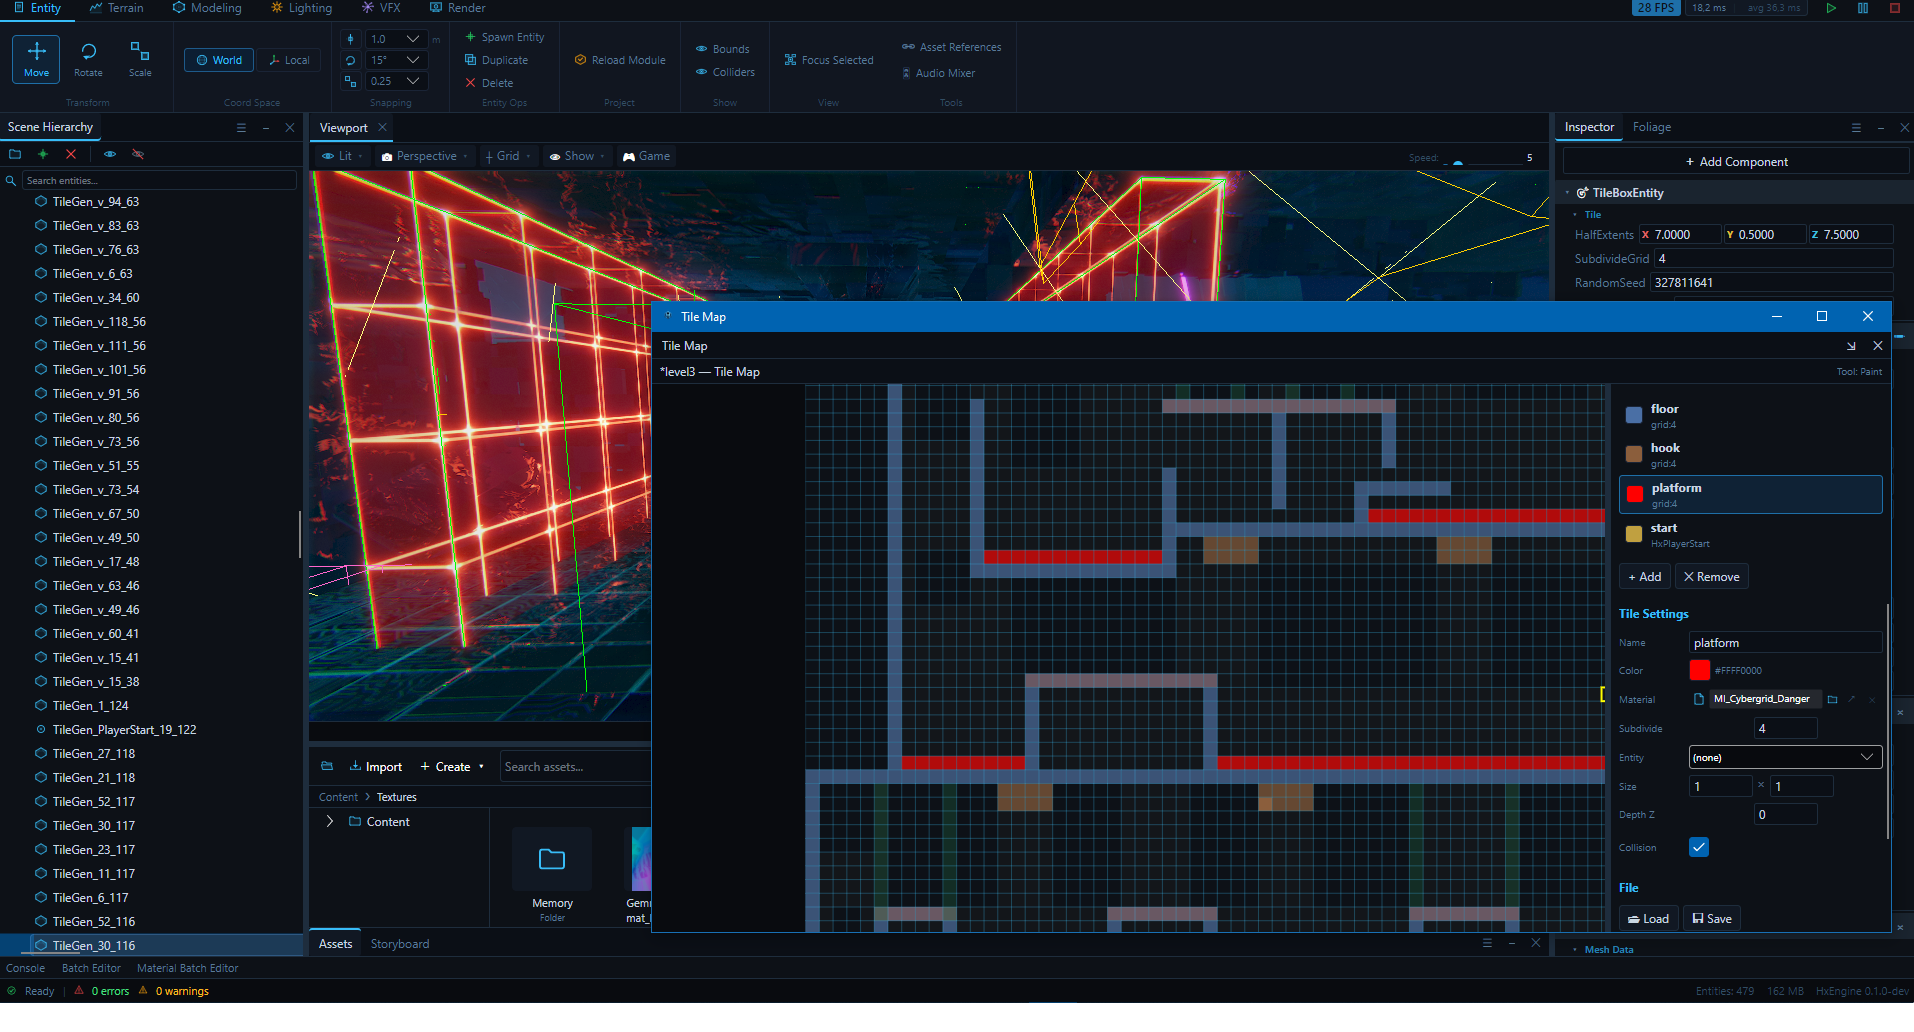Click Reload Module in Project group
Viewport: 1914px width, 1032px height.
click(x=620, y=60)
